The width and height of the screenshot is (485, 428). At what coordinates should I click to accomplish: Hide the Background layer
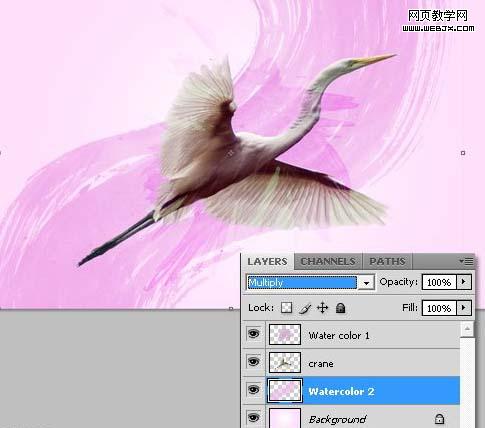253,417
